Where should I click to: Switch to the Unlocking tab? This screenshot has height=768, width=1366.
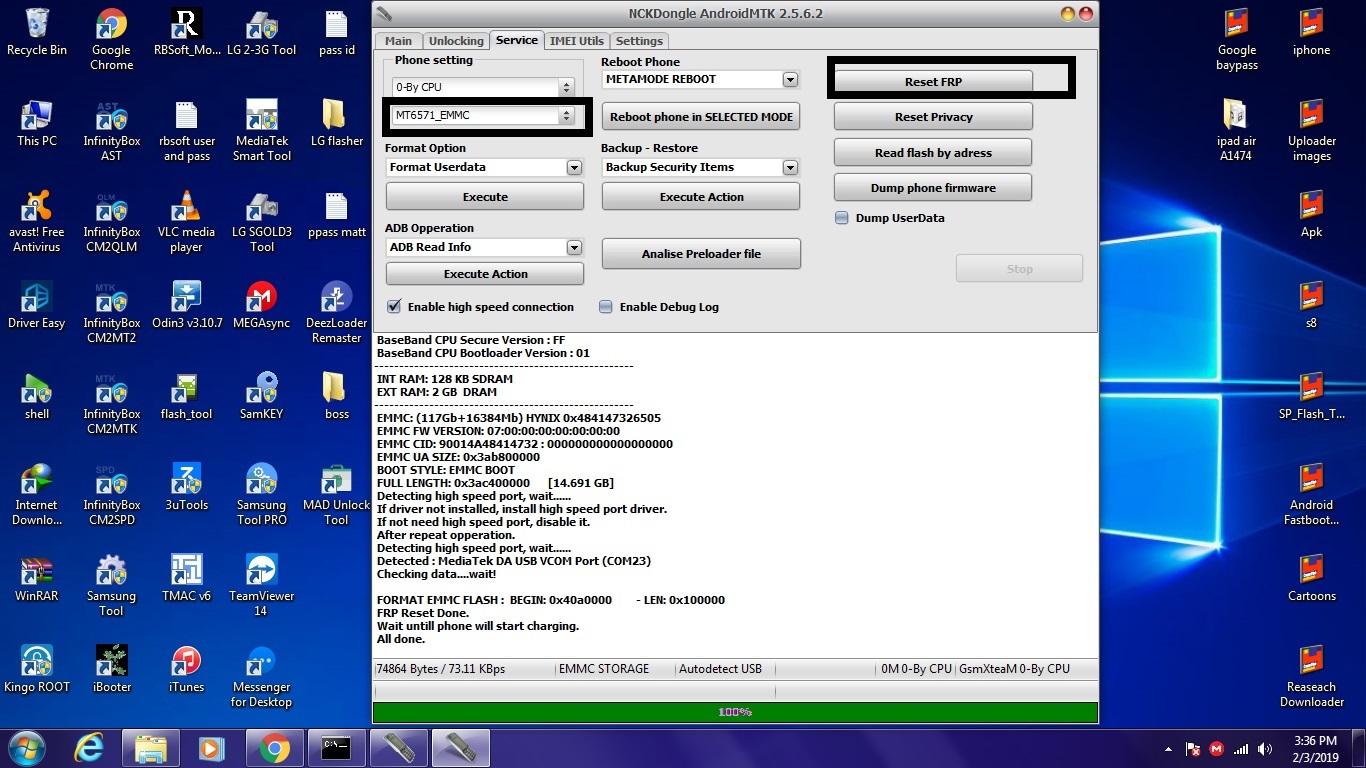click(x=456, y=41)
